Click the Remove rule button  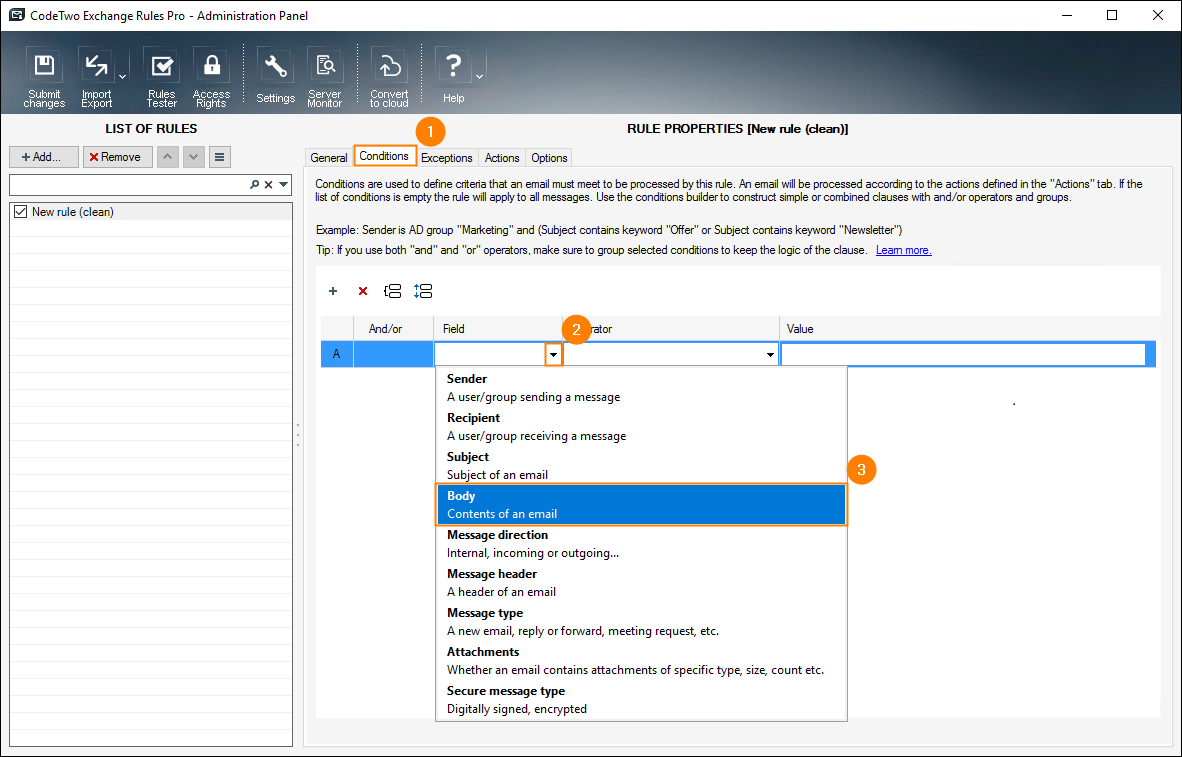click(x=118, y=157)
